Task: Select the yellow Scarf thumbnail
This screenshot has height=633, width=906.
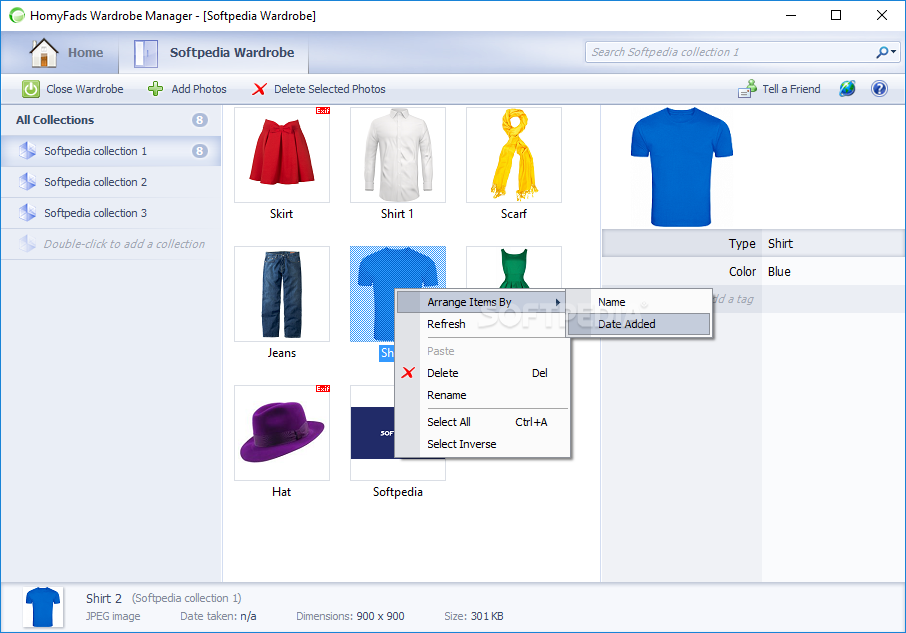Action: [514, 155]
